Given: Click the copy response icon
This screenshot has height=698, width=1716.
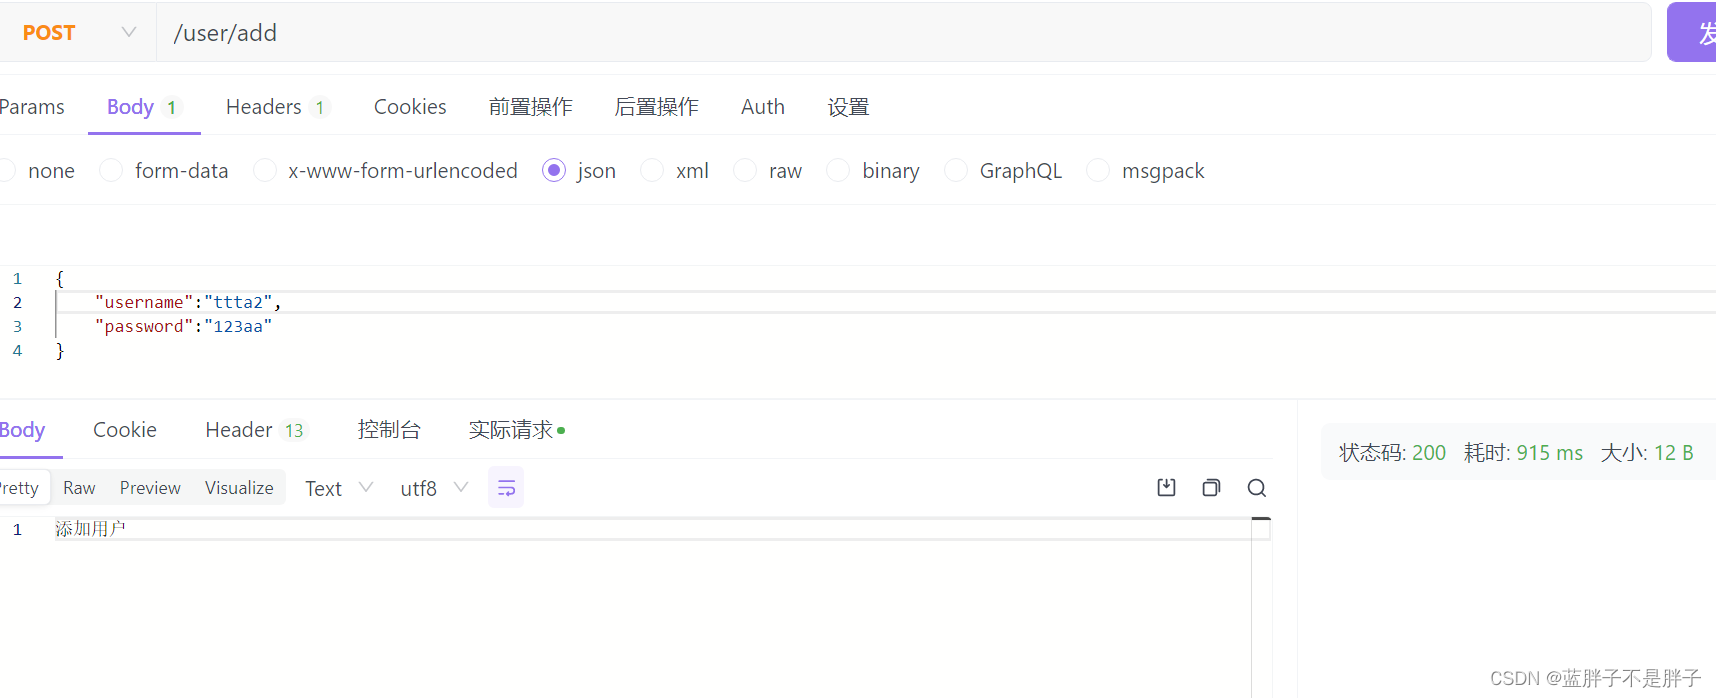Looking at the screenshot, I should pyautogui.click(x=1211, y=488).
